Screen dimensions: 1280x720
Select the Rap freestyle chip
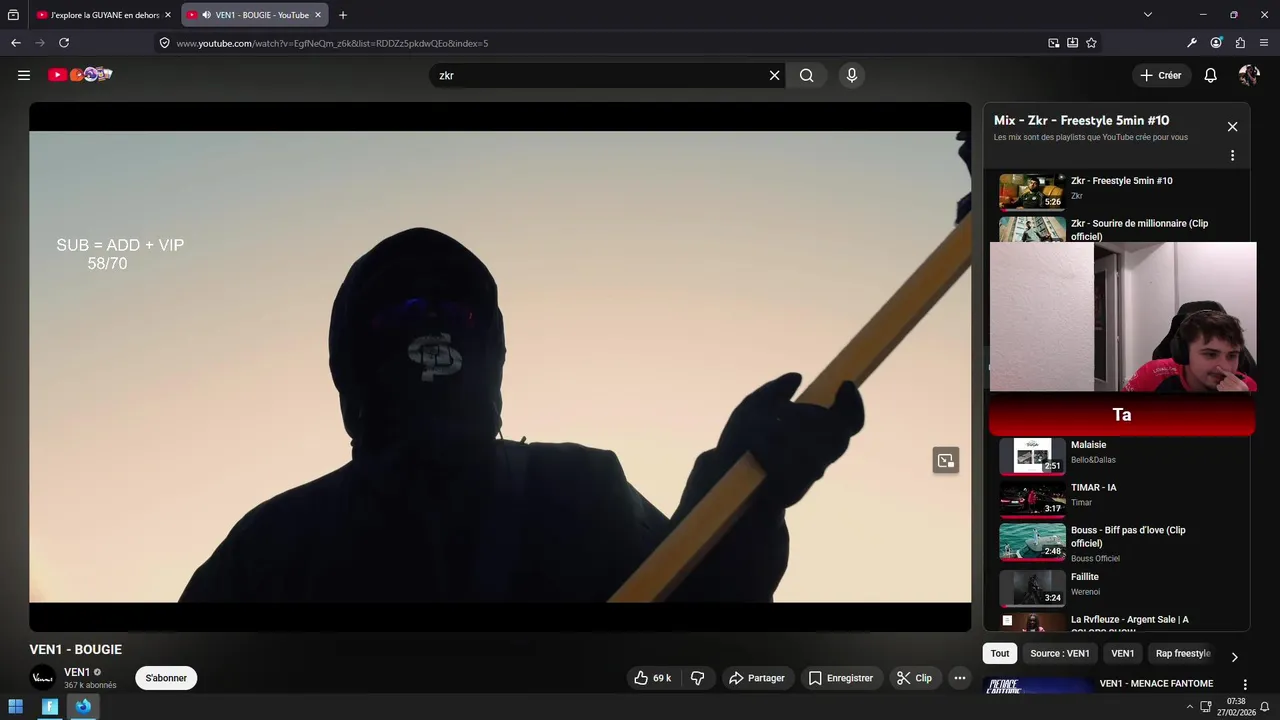tap(1183, 654)
